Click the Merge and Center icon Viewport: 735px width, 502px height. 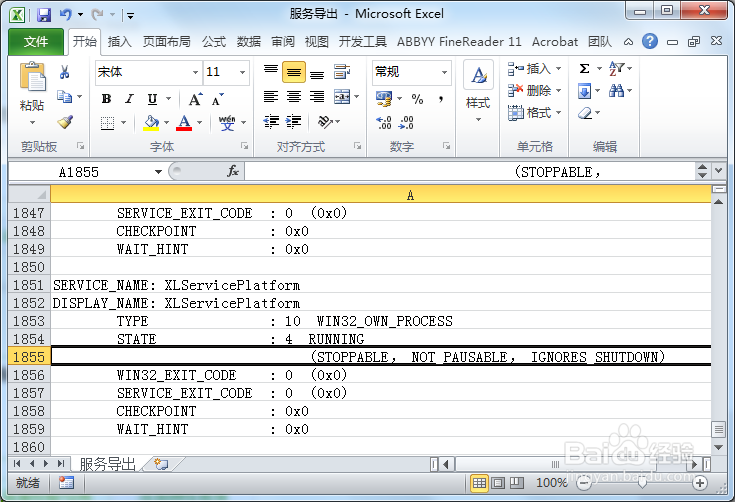[342, 97]
